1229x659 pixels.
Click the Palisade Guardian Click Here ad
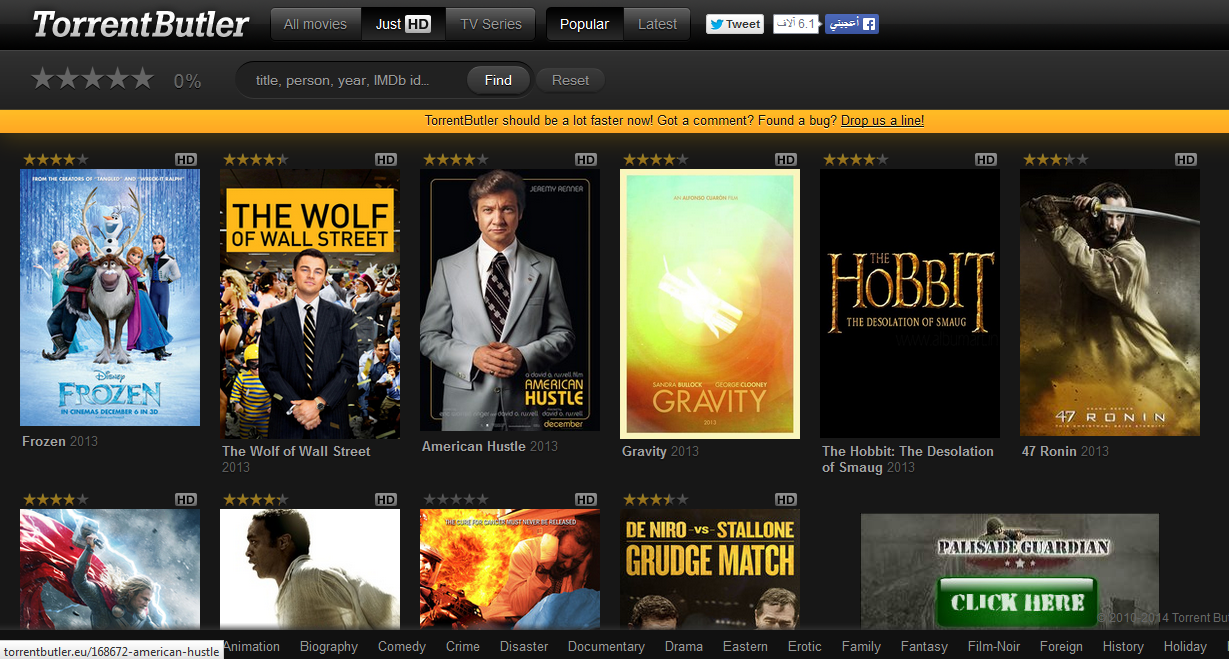coord(1010,570)
